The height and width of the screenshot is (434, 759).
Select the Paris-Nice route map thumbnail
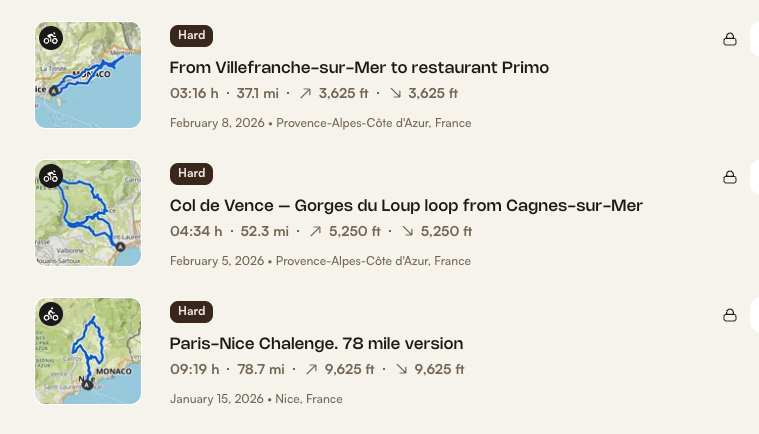pos(88,351)
